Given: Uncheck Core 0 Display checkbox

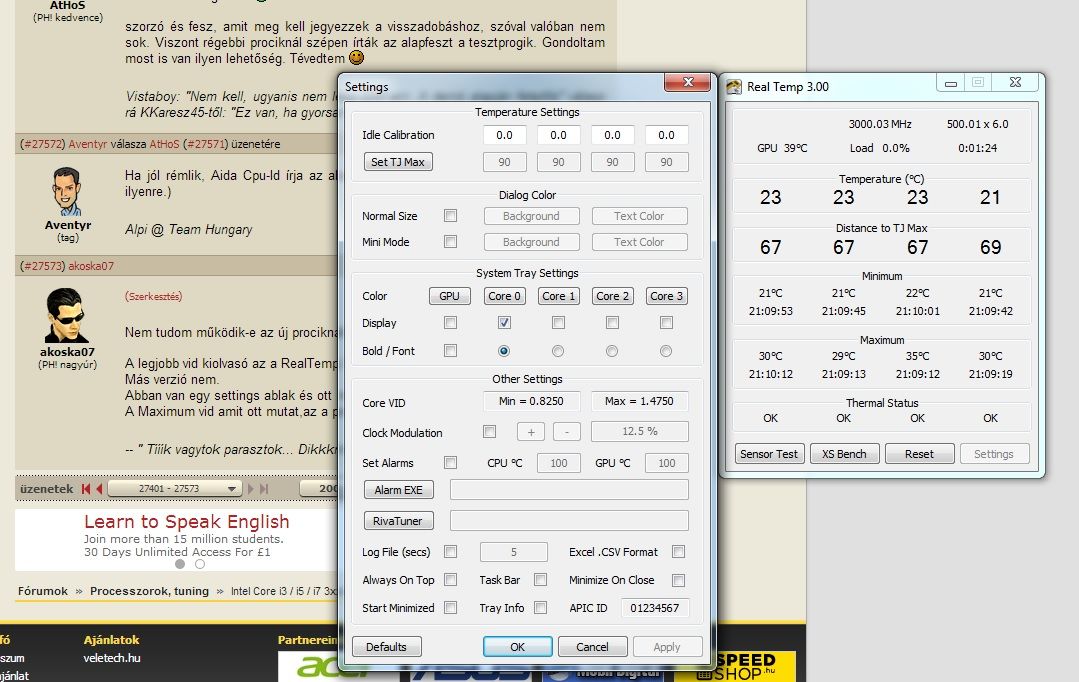Looking at the screenshot, I should (x=504, y=322).
